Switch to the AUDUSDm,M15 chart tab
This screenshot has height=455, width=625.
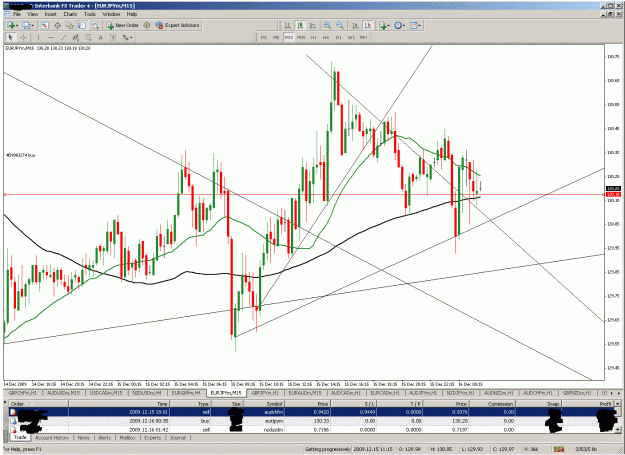63,393
